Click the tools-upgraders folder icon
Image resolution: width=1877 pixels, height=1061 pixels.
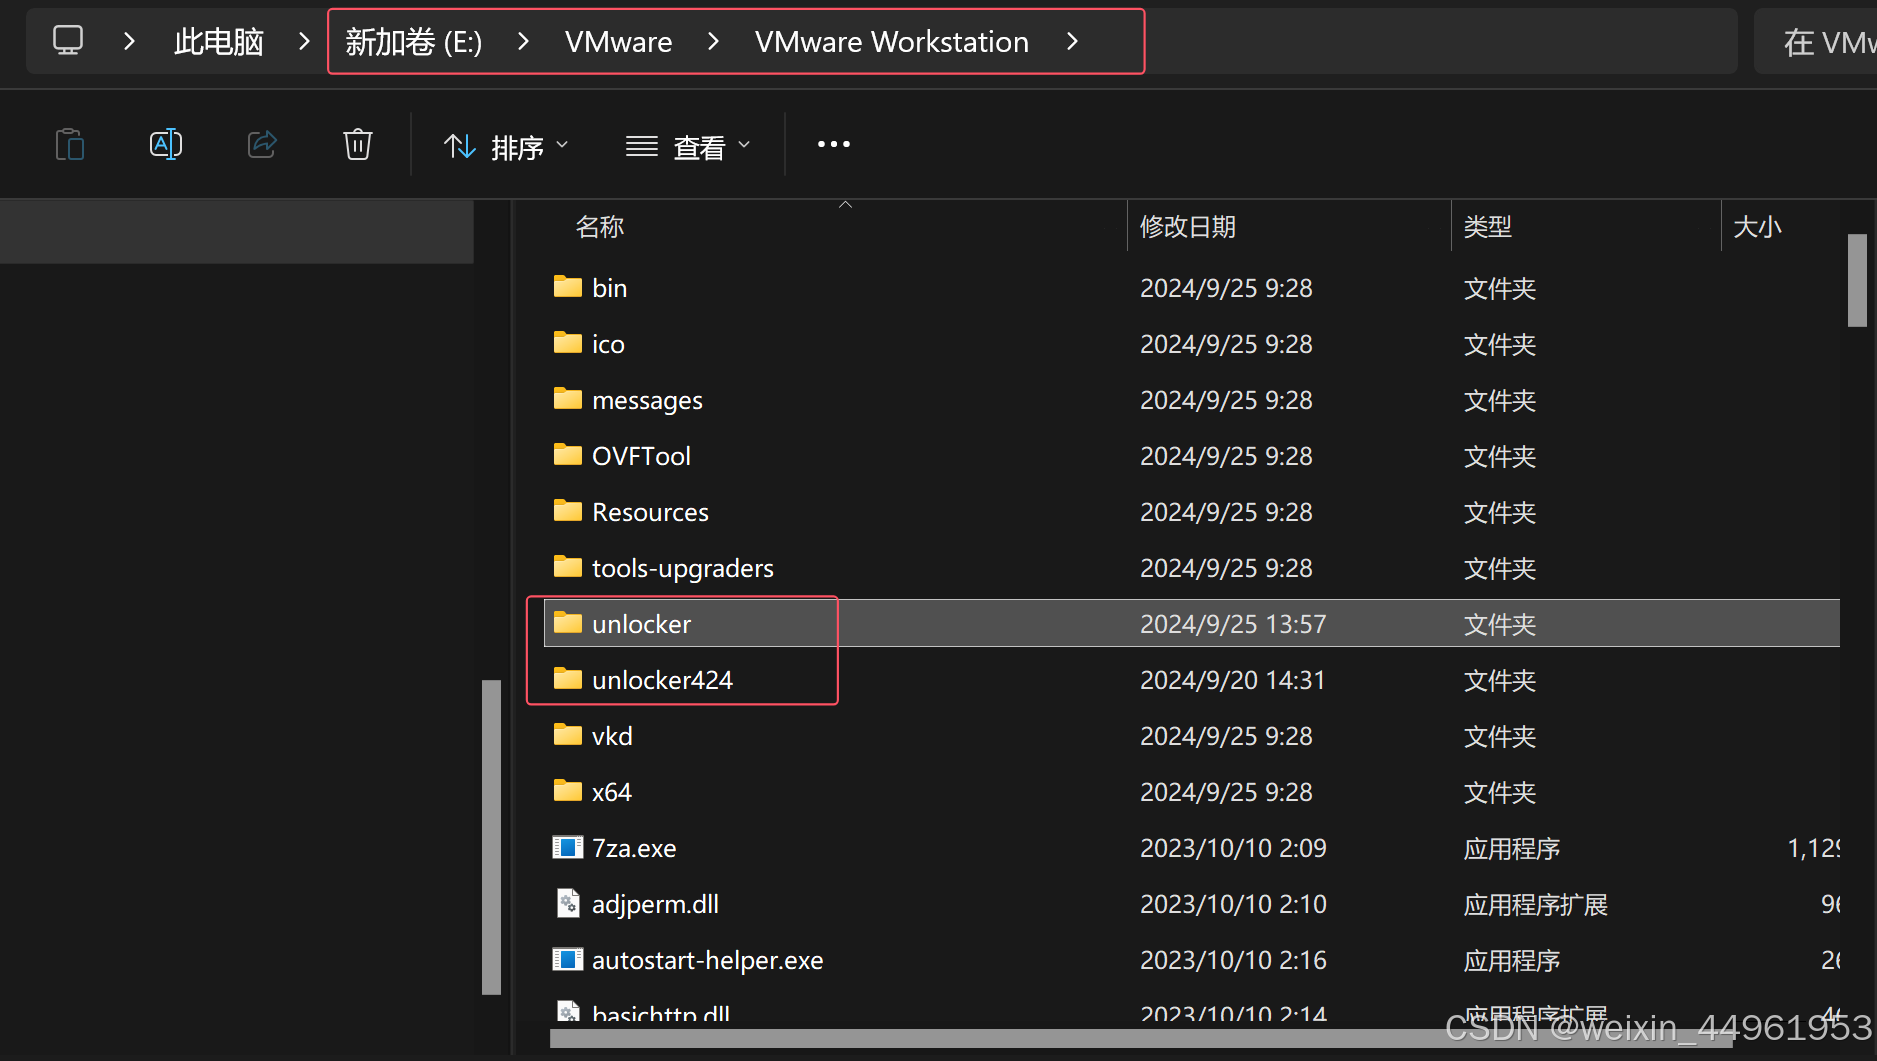[x=568, y=567]
